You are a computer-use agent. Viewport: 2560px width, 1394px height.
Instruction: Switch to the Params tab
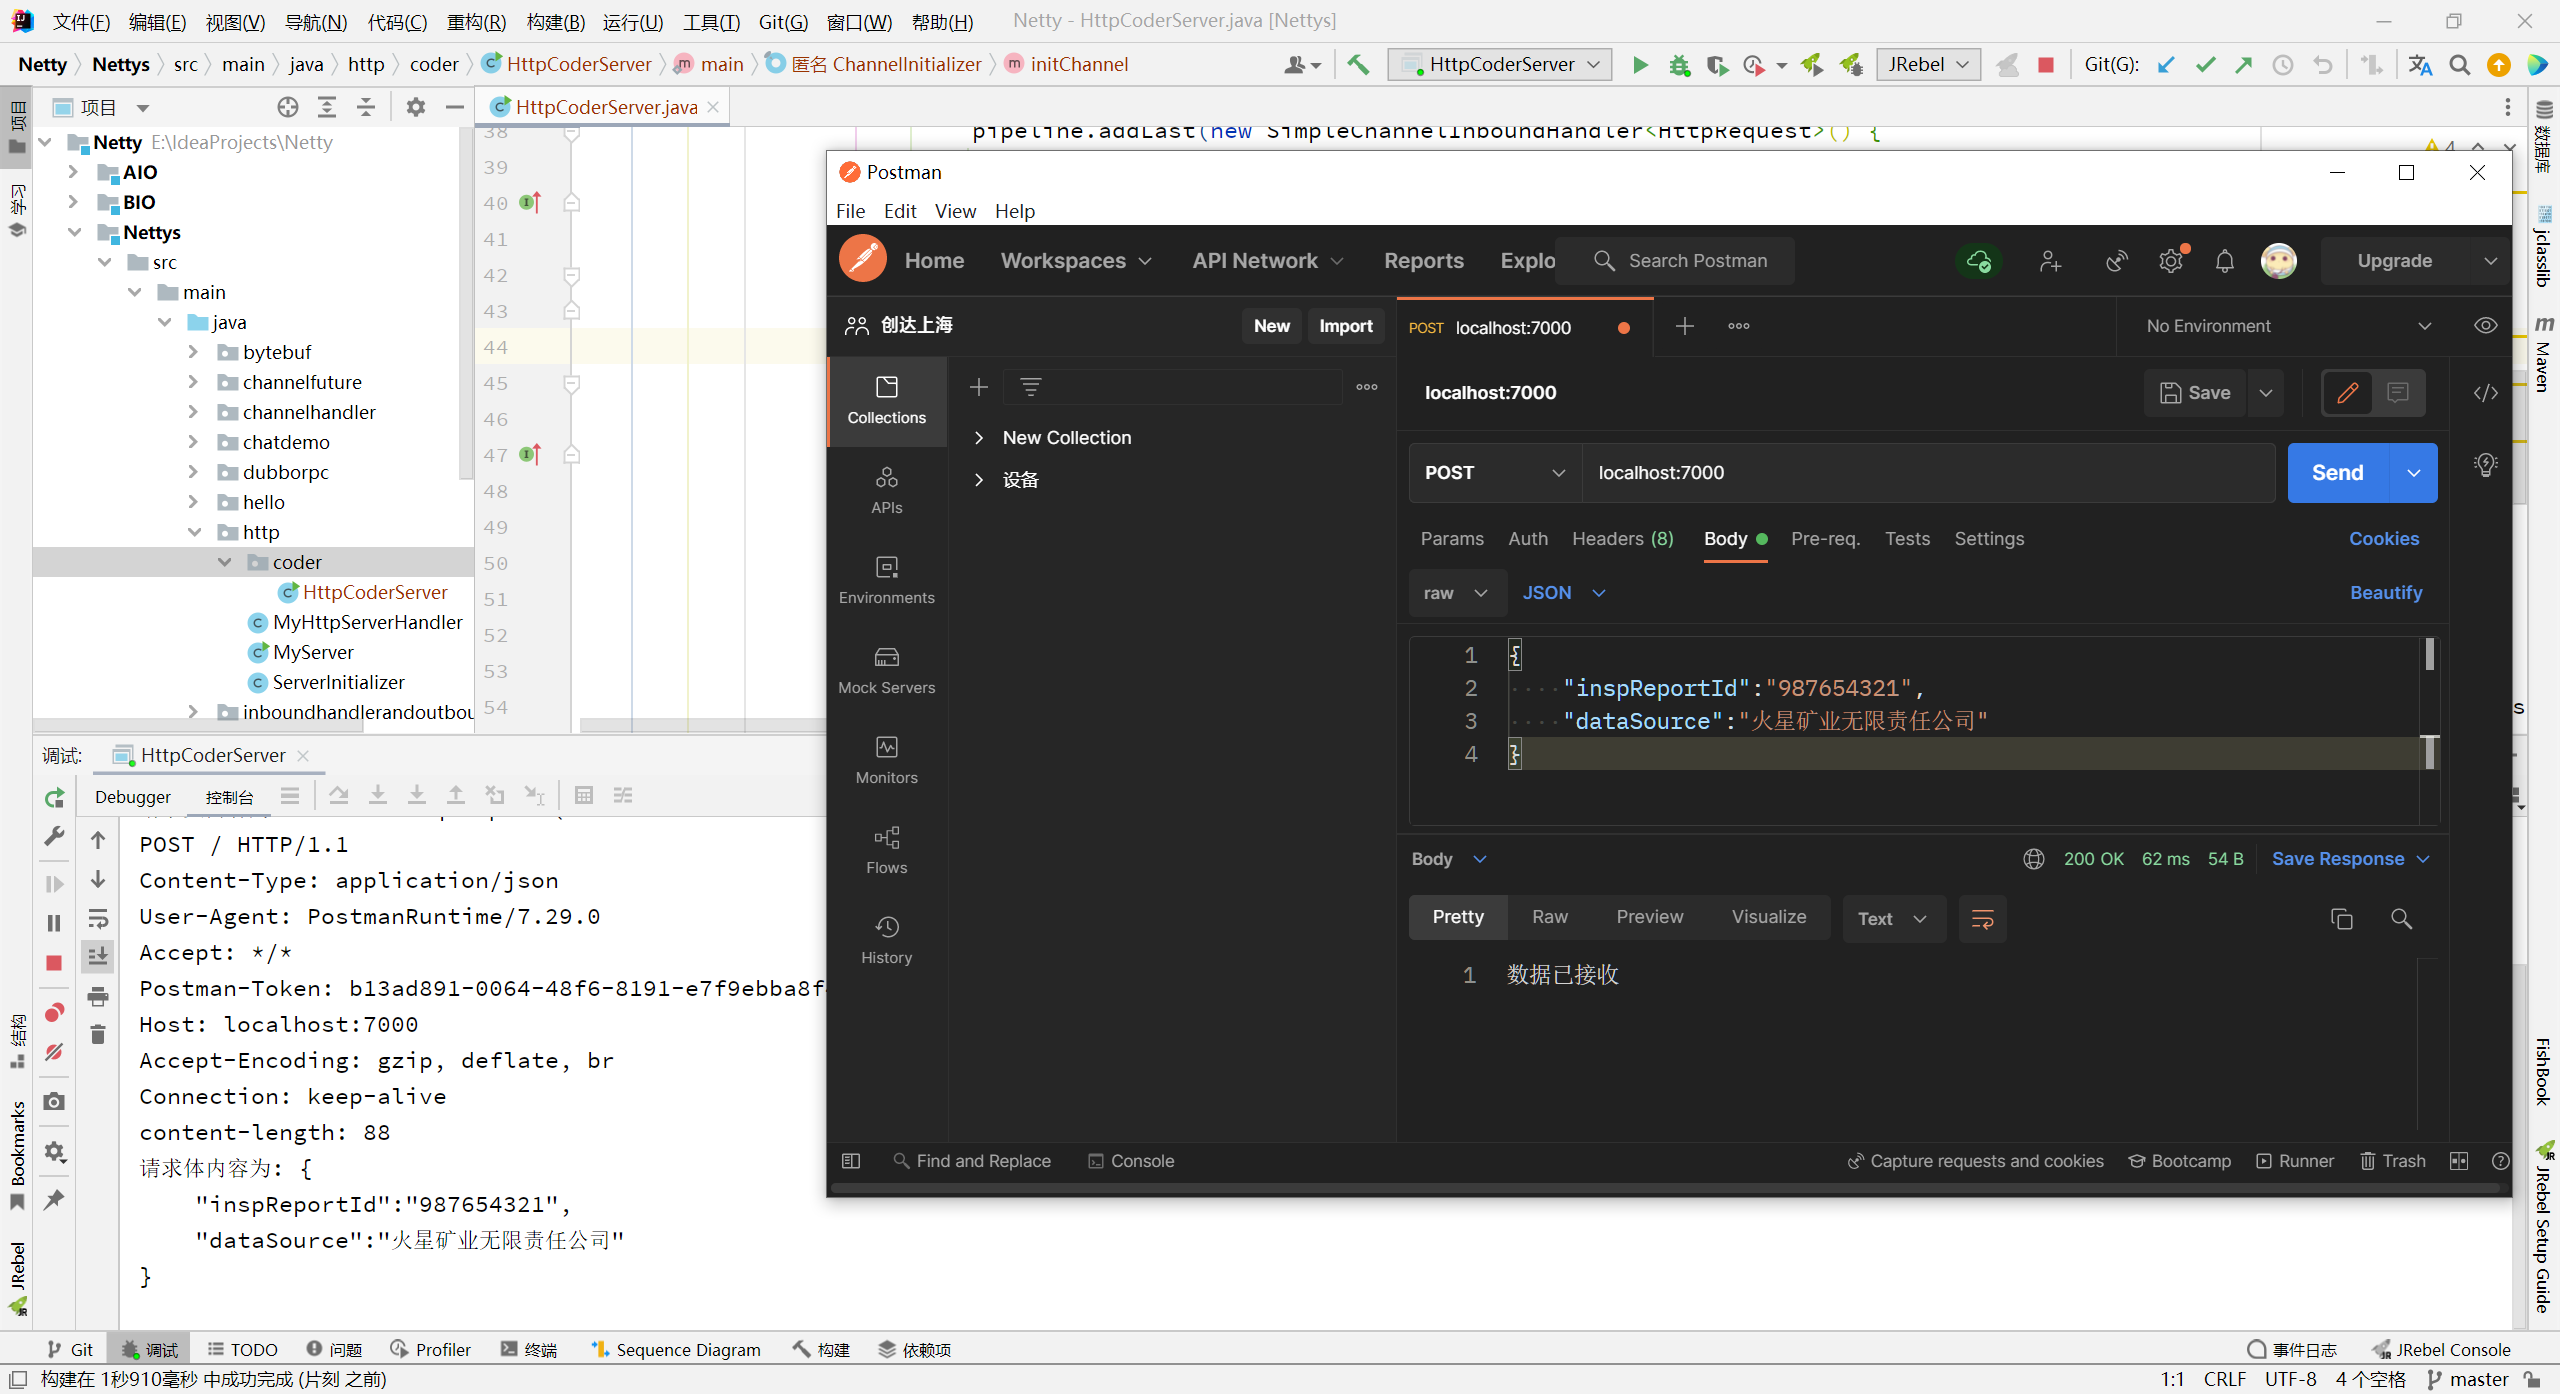click(1452, 539)
